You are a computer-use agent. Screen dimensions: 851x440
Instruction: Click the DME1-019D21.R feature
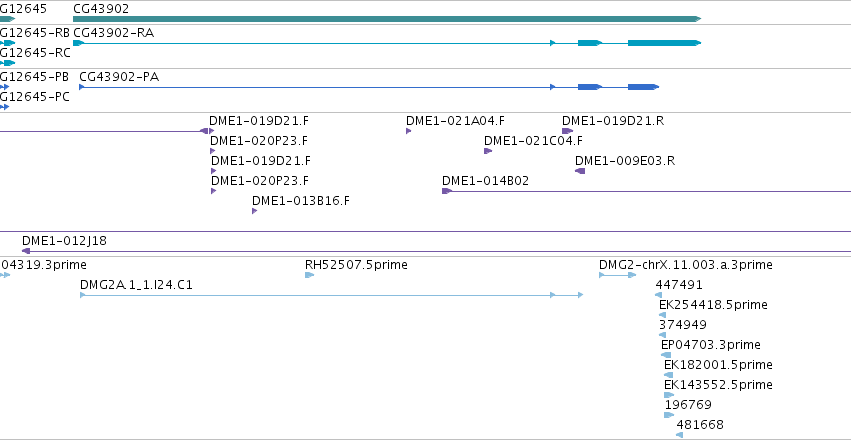pyautogui.click(x=567, y=131)
